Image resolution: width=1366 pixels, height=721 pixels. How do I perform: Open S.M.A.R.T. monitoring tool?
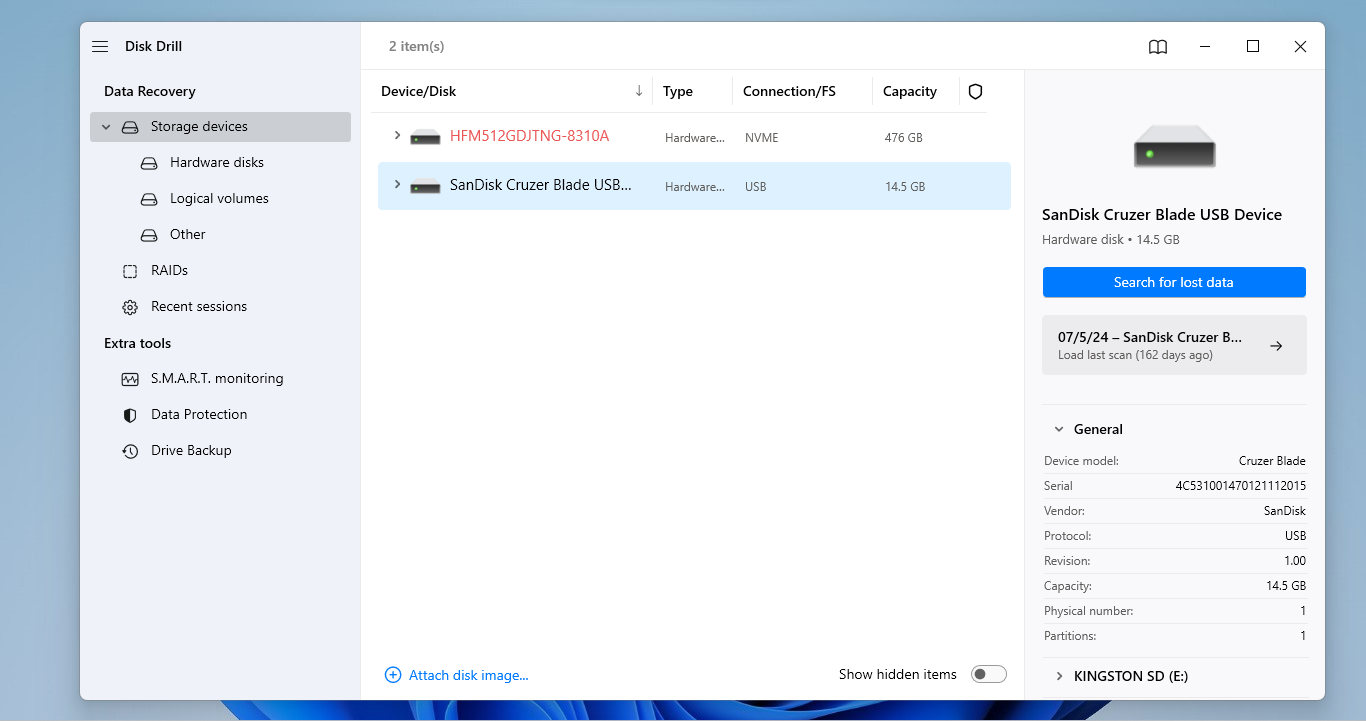pyautogui.click(x=217, y=379)
